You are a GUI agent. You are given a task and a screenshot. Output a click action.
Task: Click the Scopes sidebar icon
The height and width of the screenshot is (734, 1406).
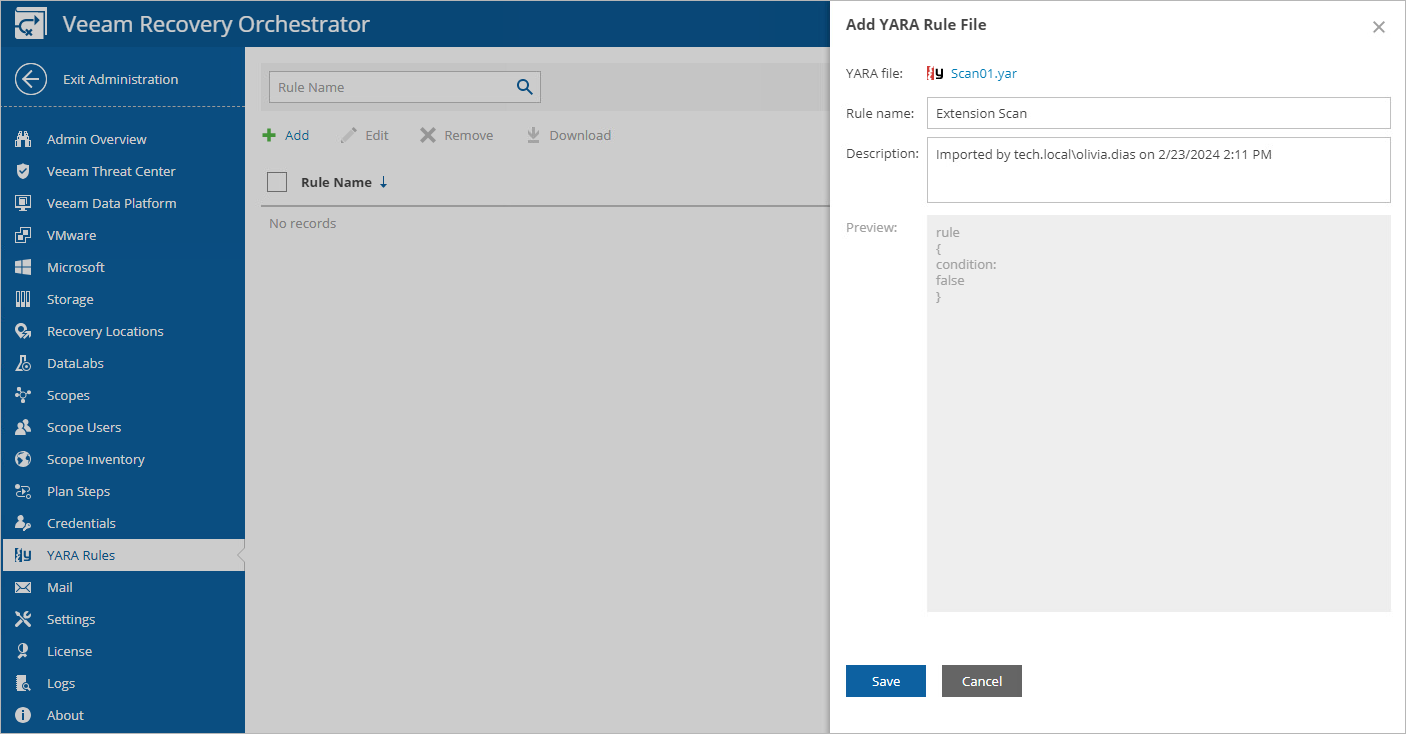(24, 395)
